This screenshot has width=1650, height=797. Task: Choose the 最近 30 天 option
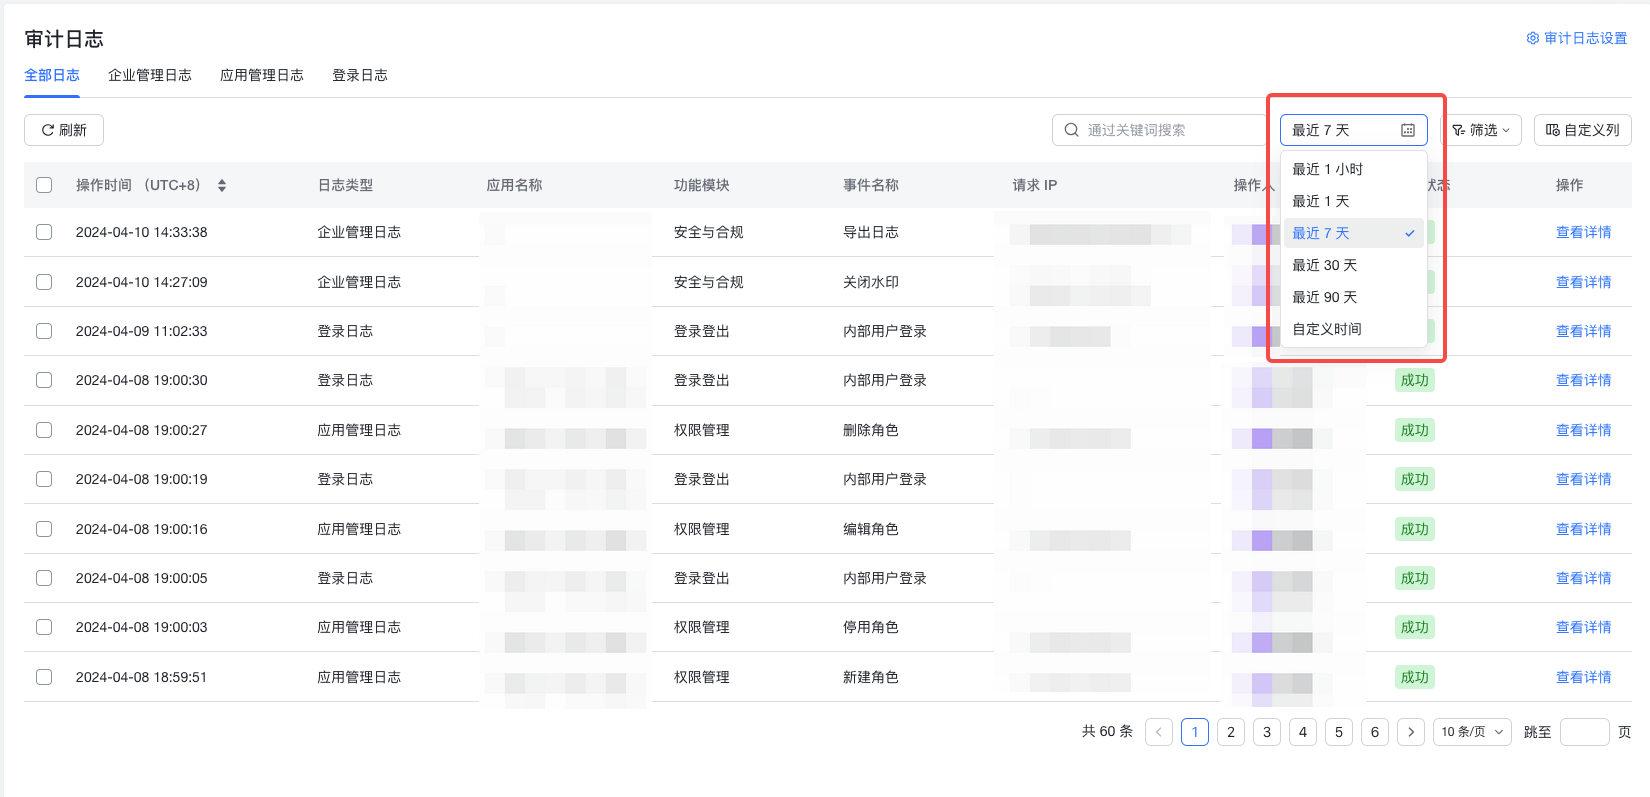1324,265
